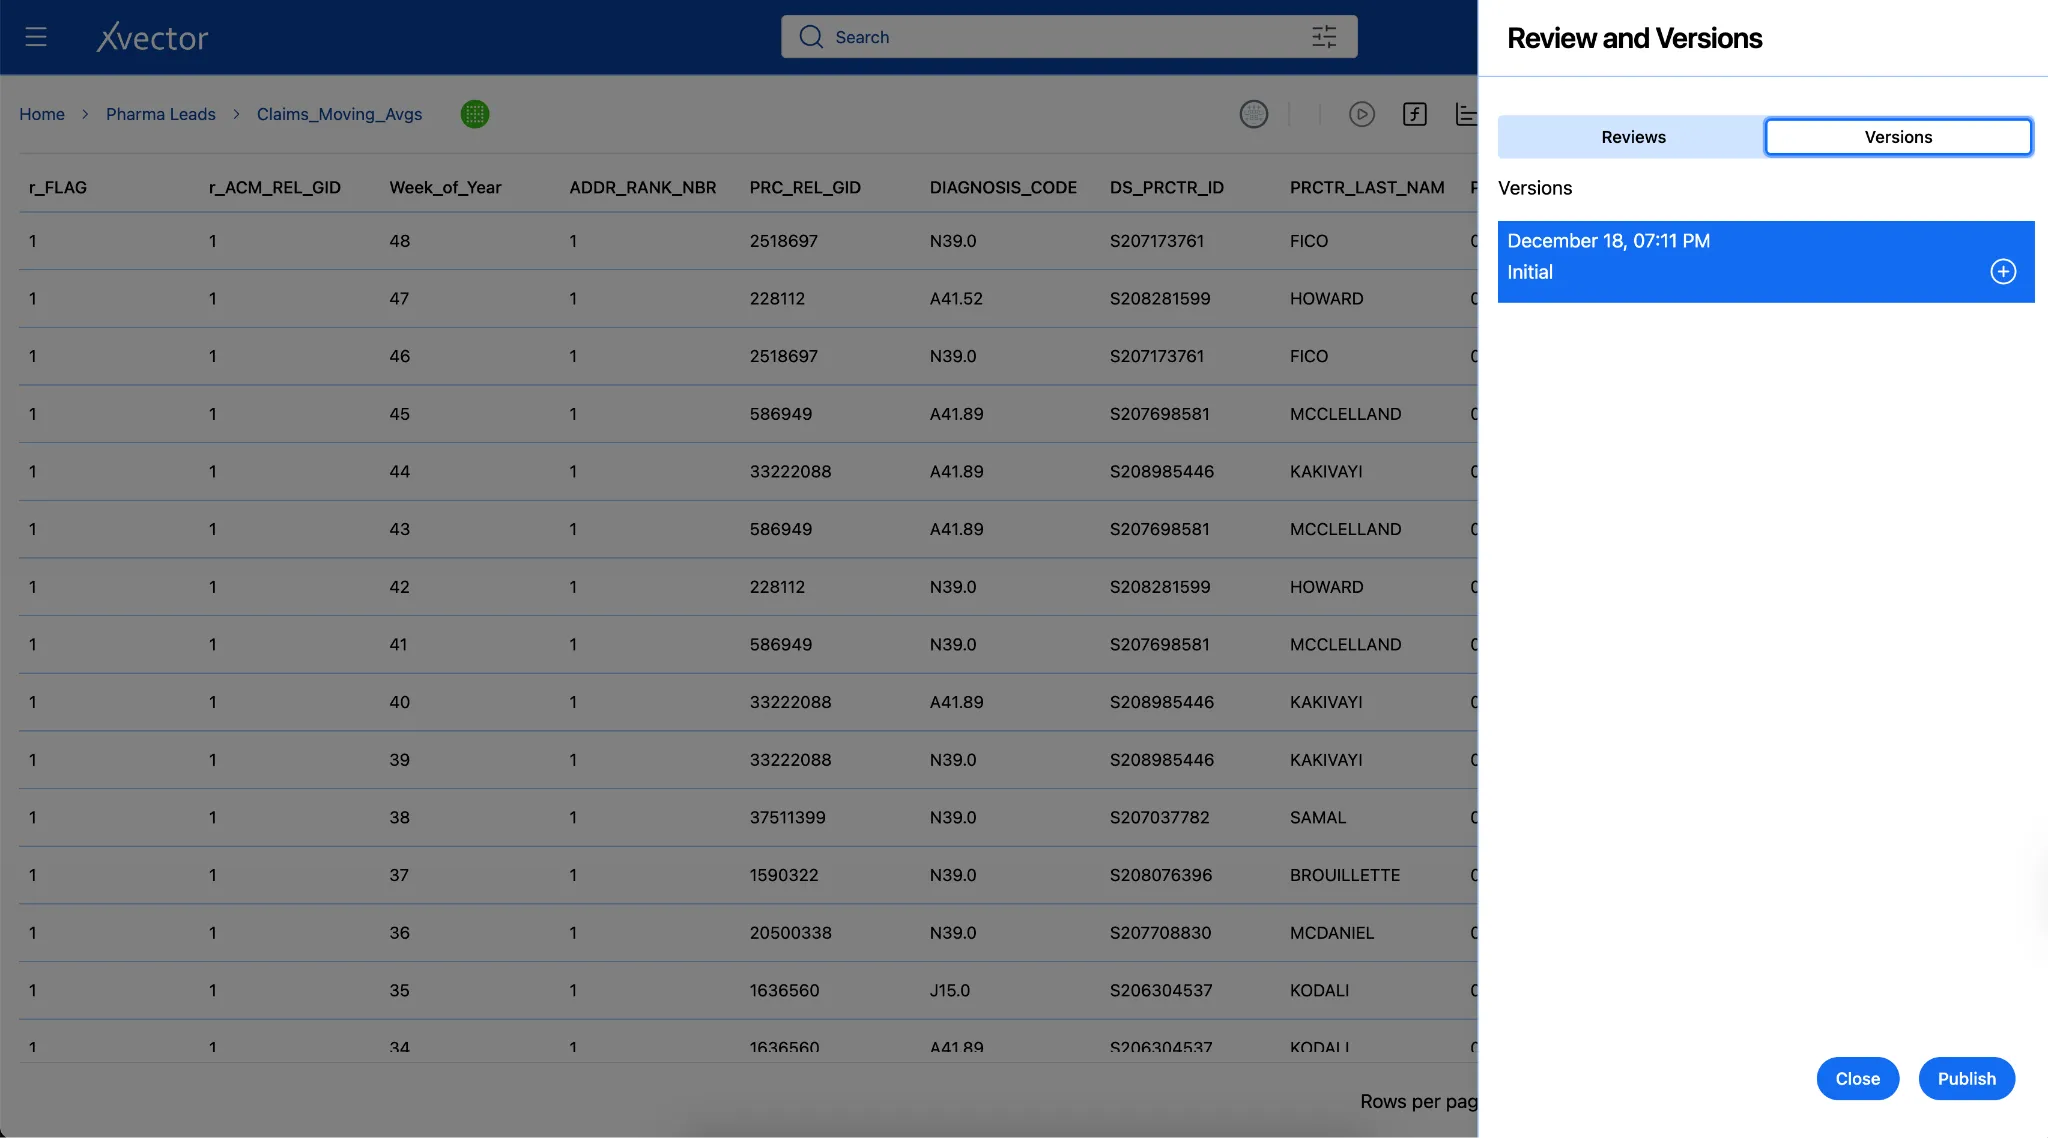Go to Home breadcrumb

[x=42, y=114]
